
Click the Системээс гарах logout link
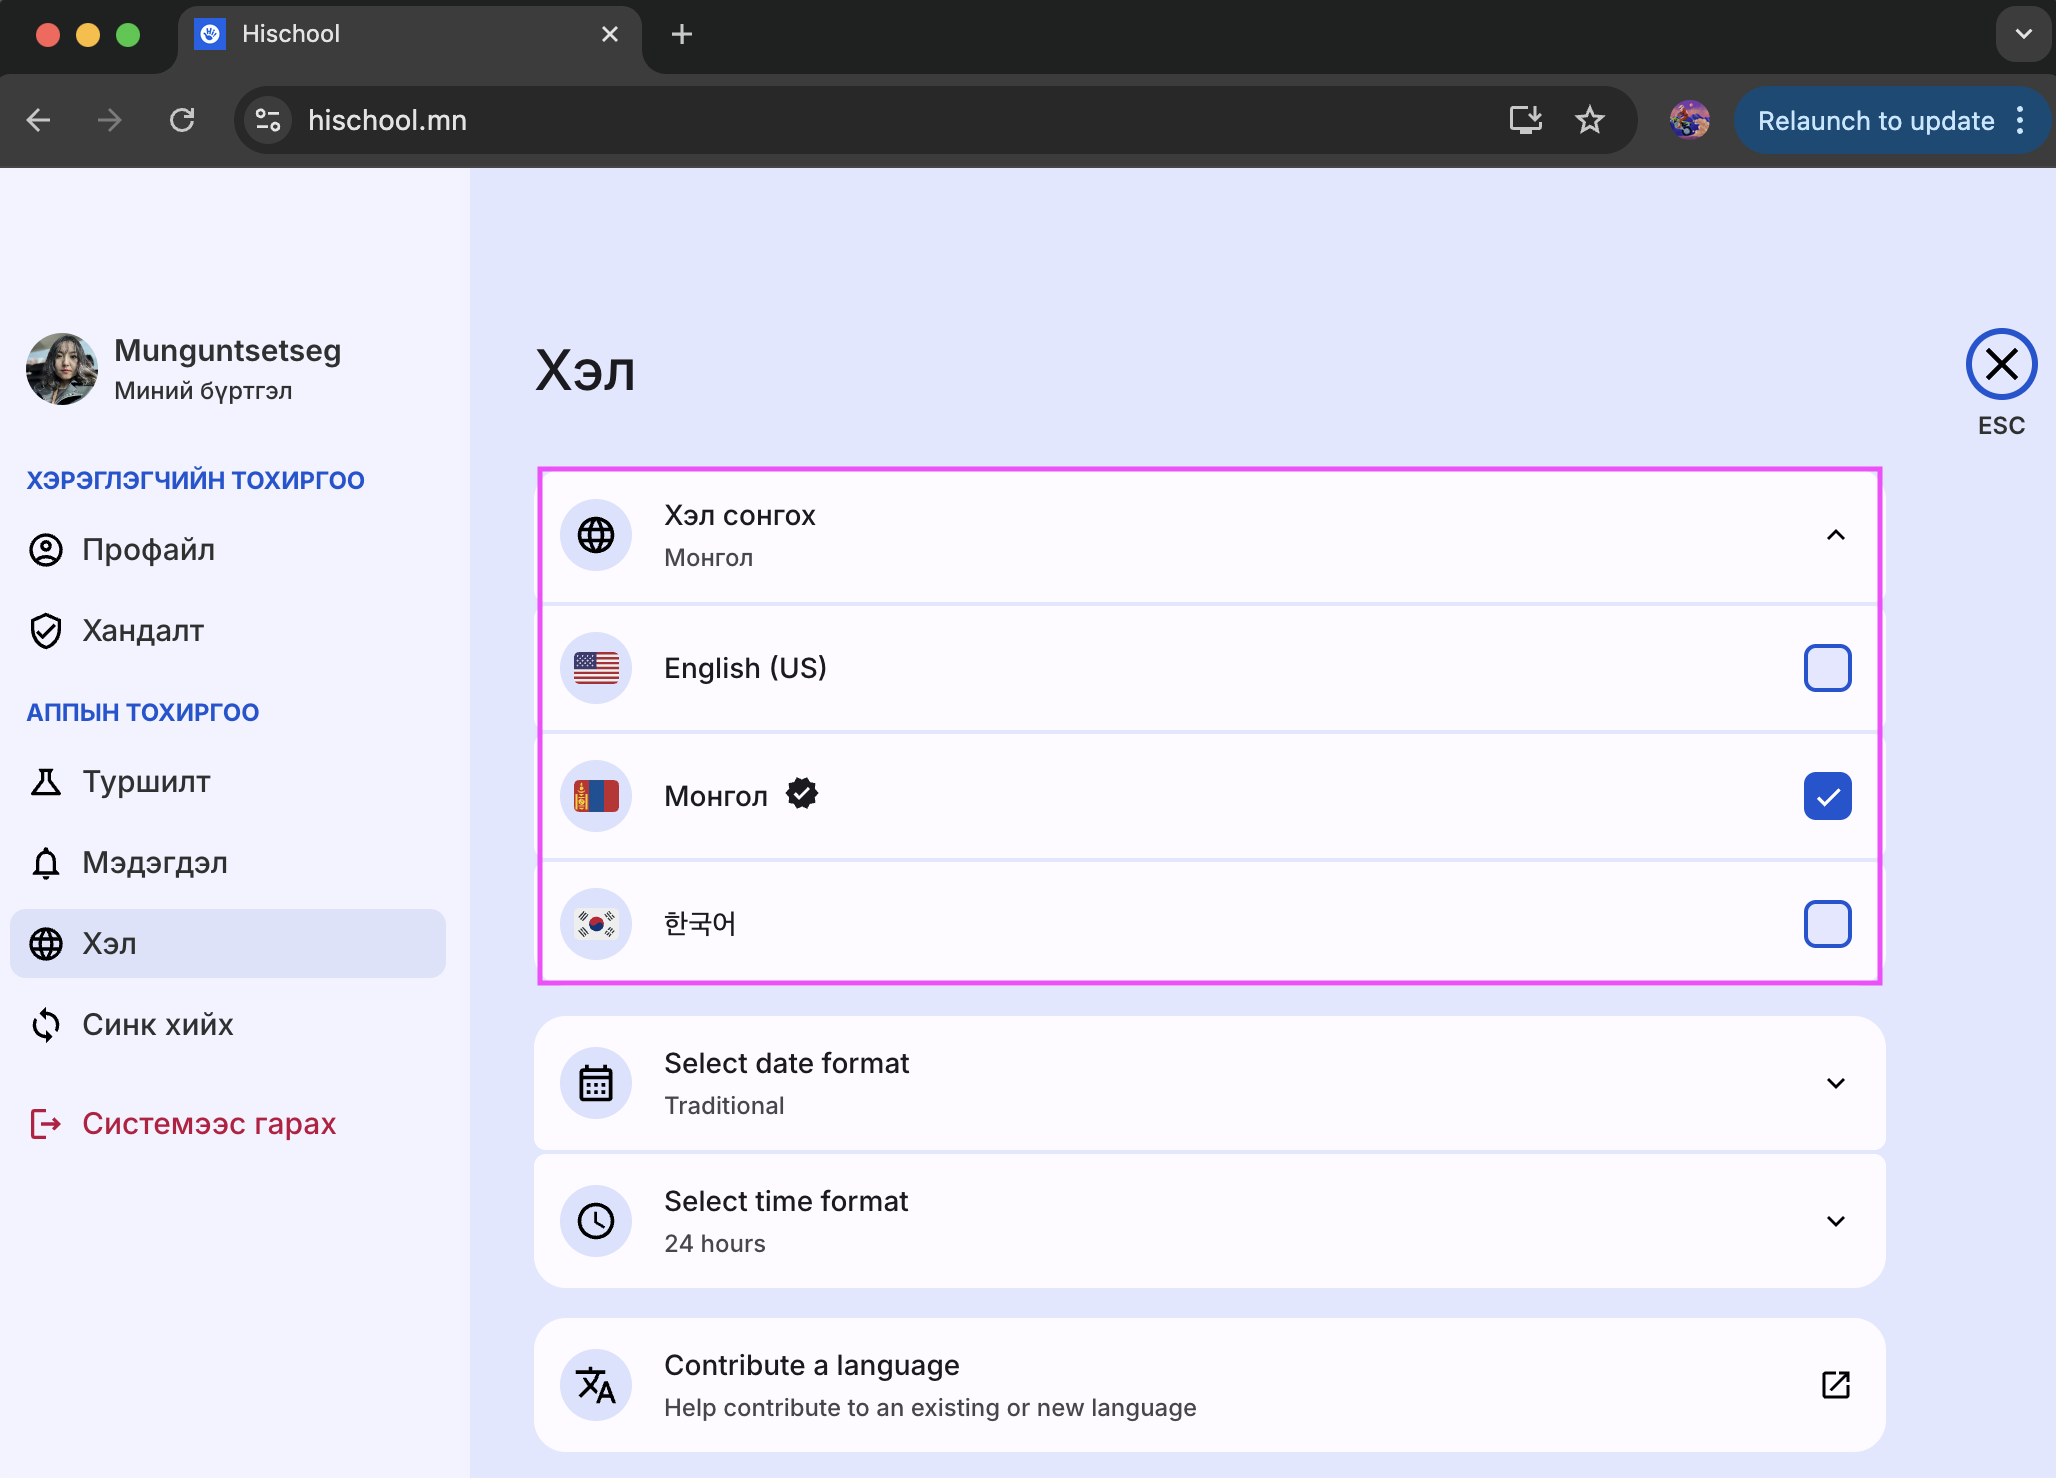[208, 1124]
